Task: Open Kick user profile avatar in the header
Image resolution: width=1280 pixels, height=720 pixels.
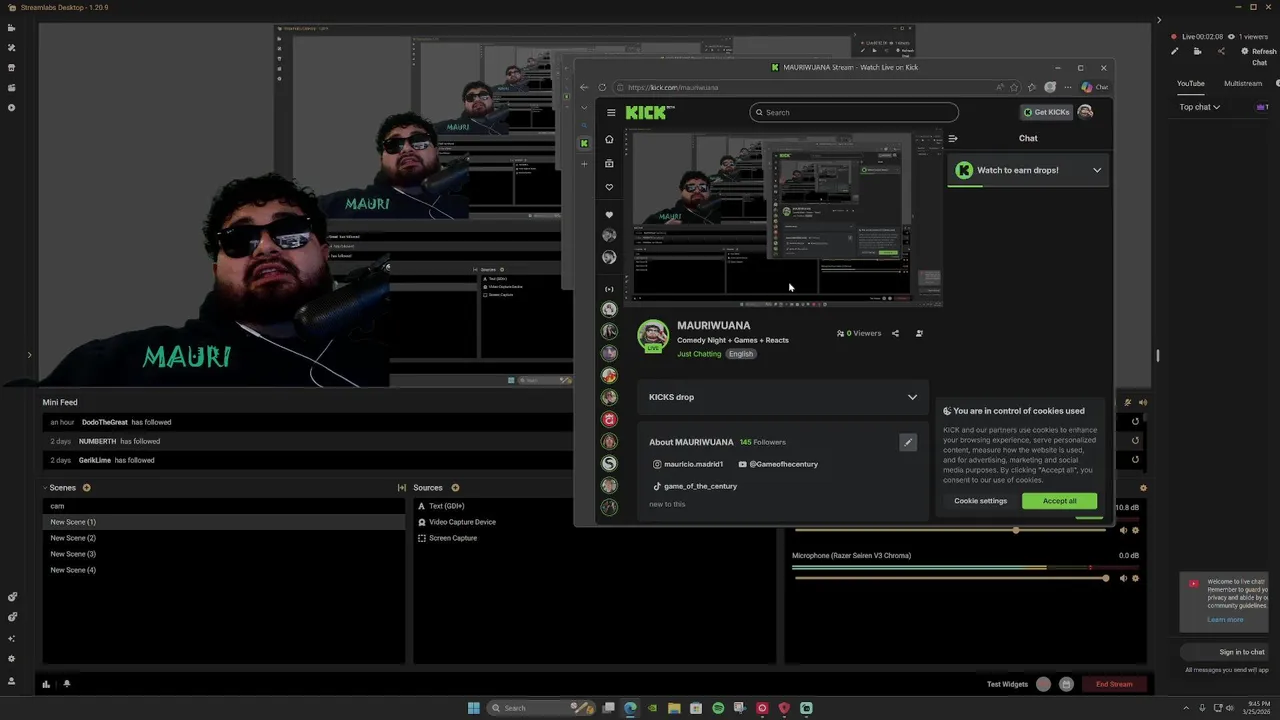Action: point(1086,112)
